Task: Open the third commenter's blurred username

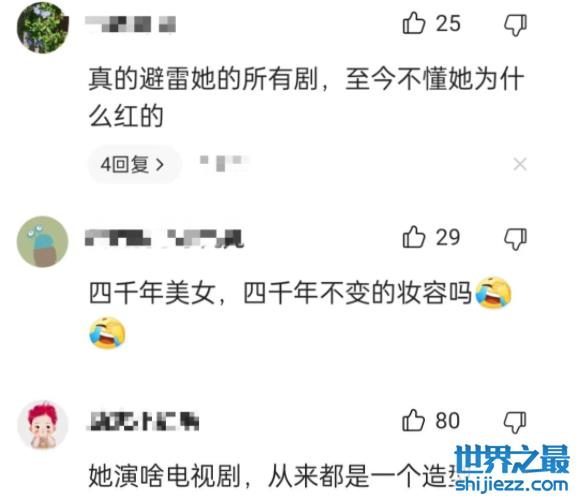Action: click(x=144, y=421)
